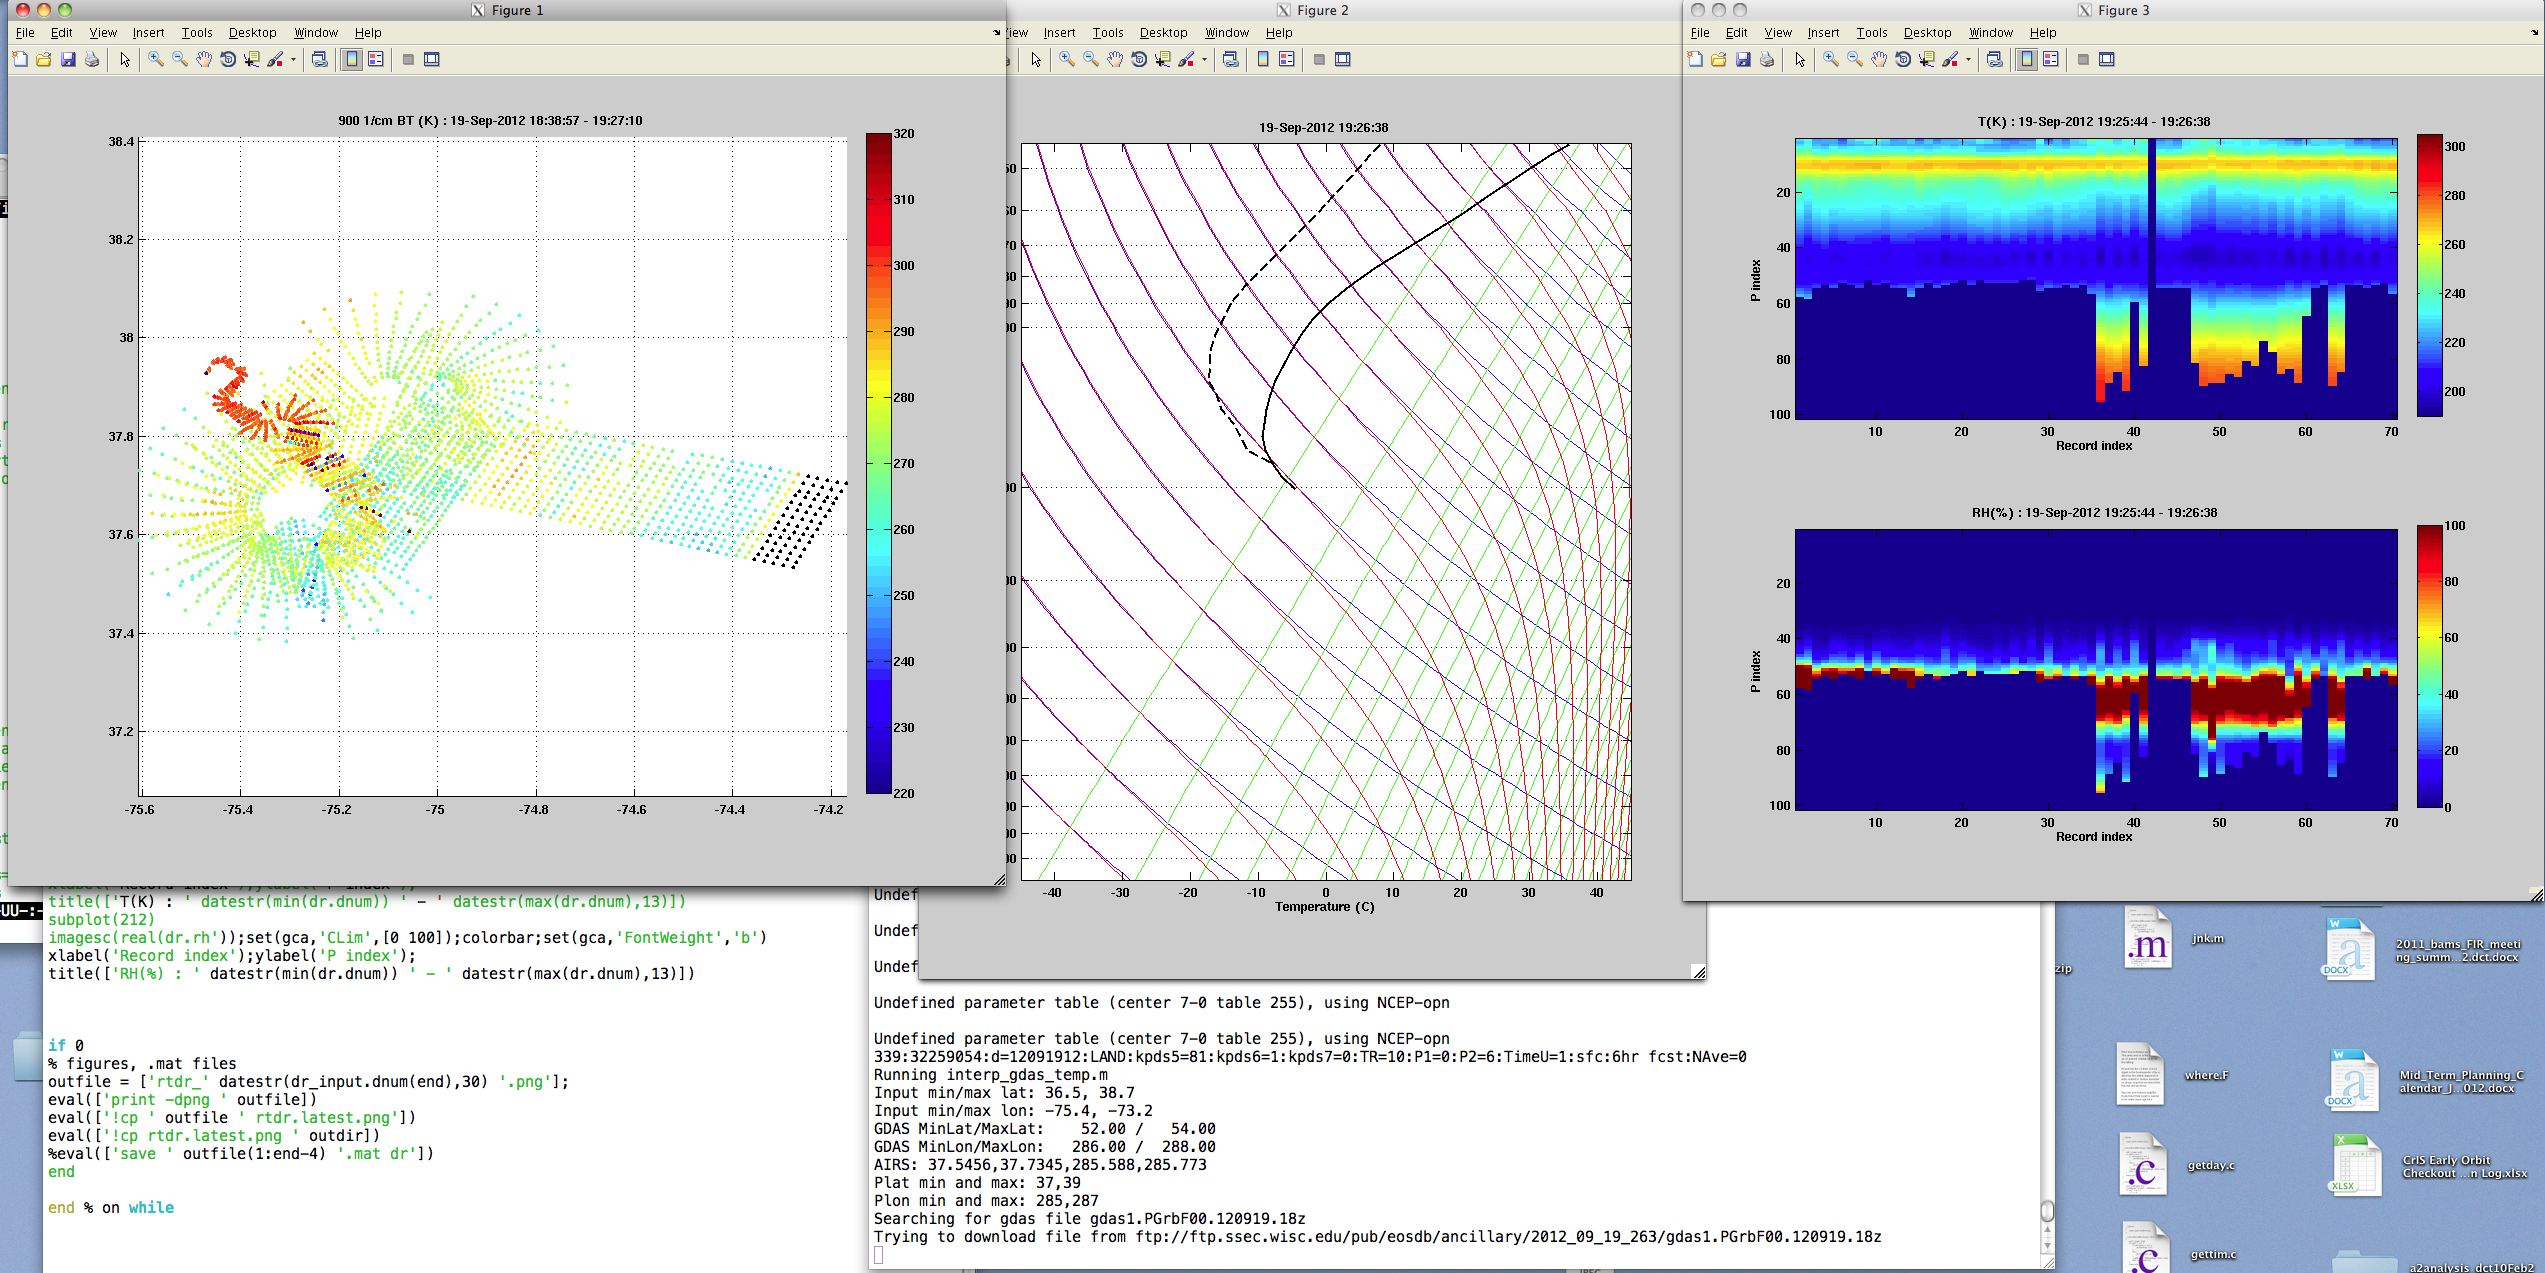Click Zoom In tool in Figure 1
The image size is (2545, 1273).
tap(156, 60)
